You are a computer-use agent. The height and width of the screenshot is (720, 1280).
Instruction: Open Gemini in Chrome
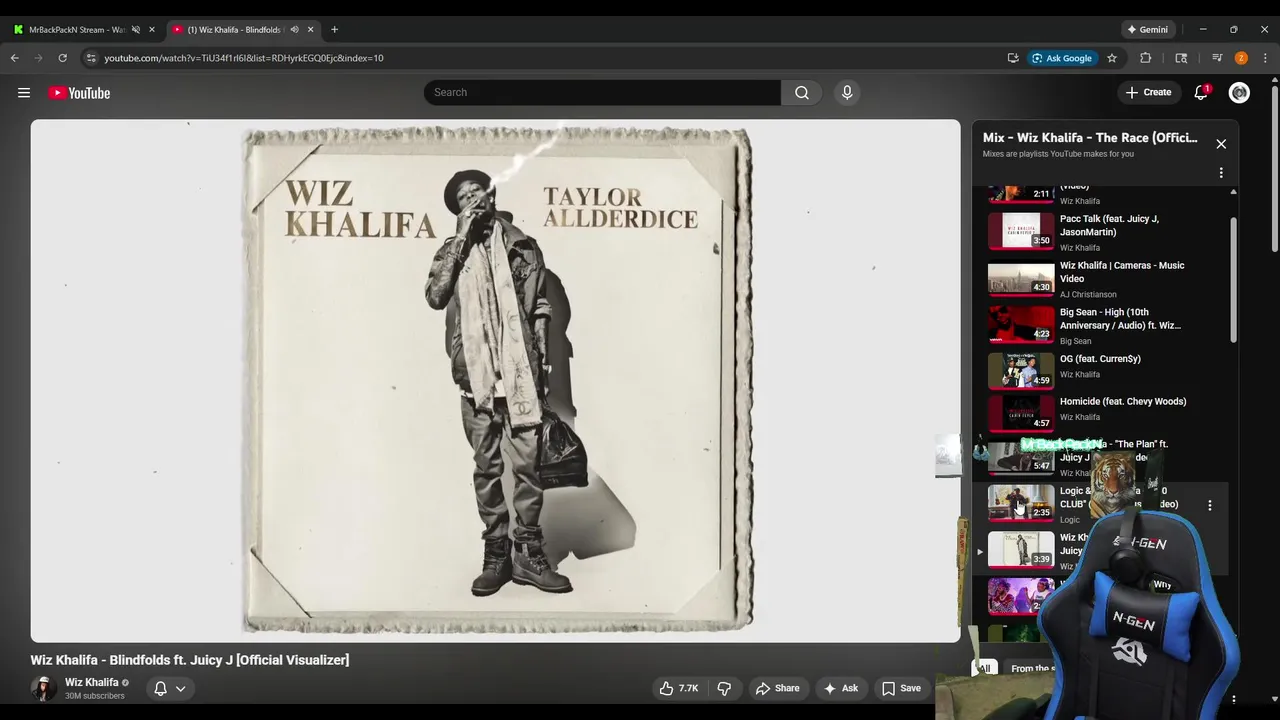(x=1148, y=29)
